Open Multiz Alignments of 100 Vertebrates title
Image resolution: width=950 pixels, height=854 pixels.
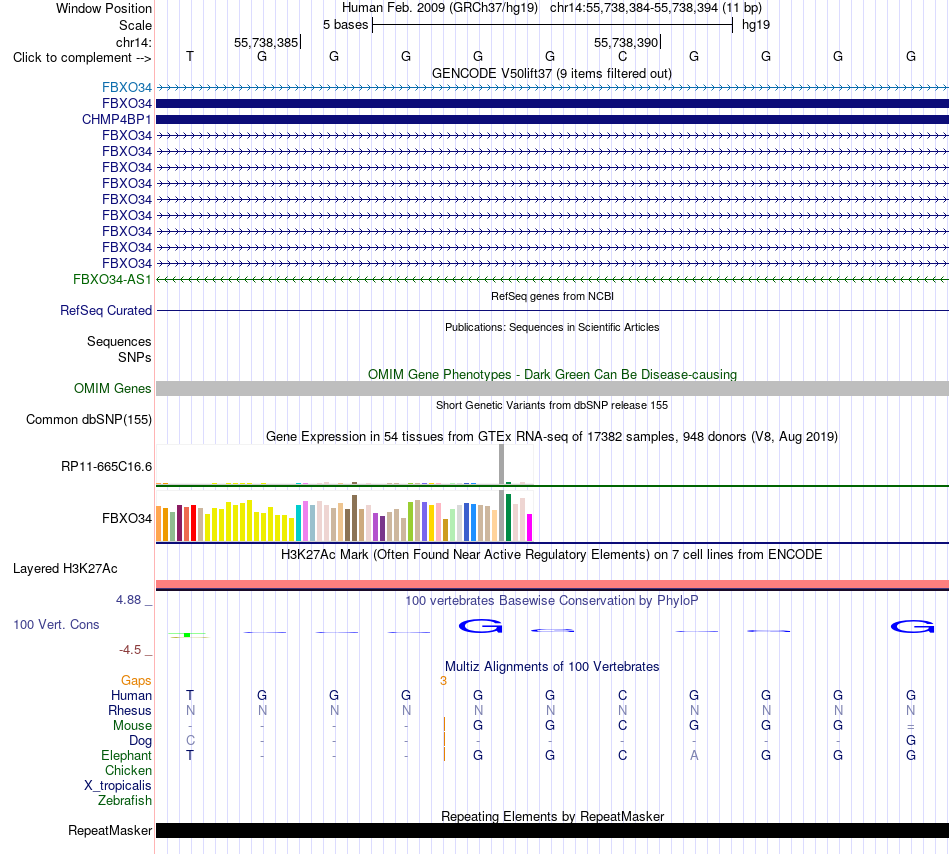pos(552,666)
